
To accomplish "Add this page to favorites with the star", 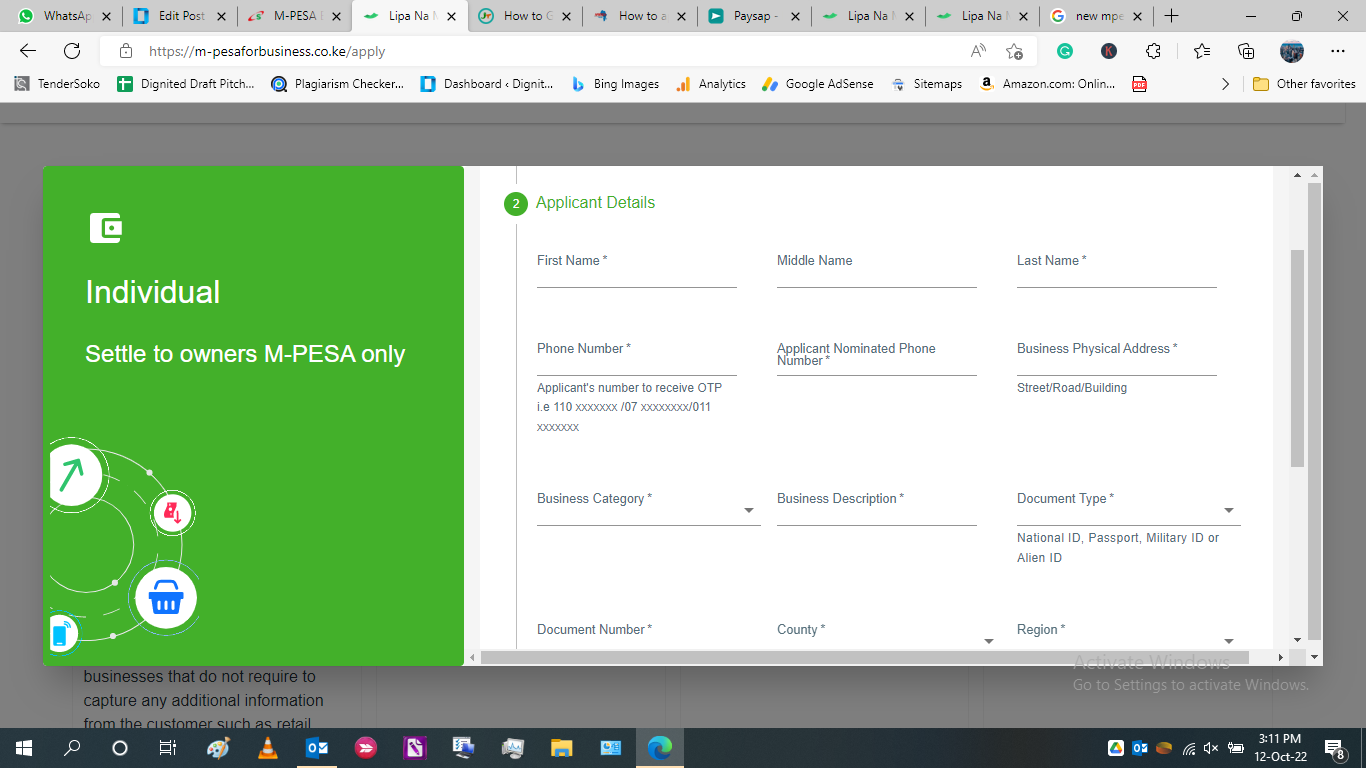I will click(1014, 51).
